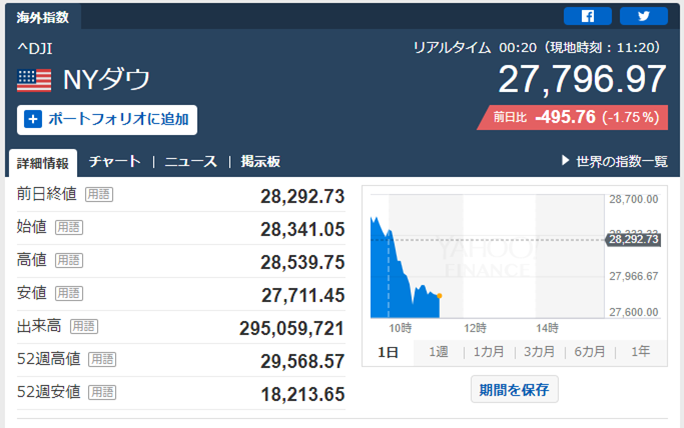Click the 12時 axis label on chart

[475, 328]
